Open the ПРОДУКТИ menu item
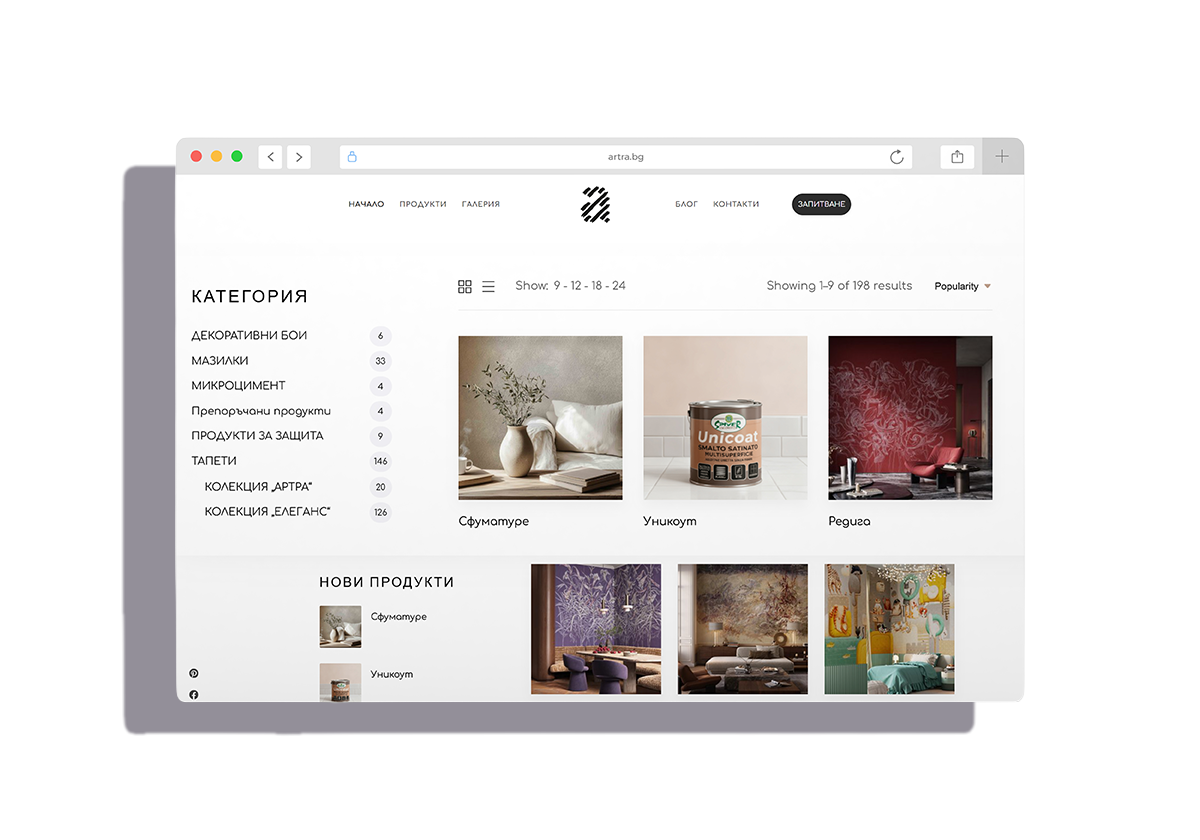 [423, 204]
